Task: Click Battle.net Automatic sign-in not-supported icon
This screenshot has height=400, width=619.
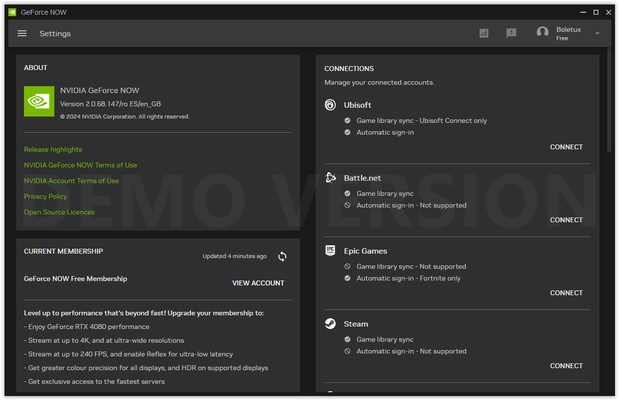Action: click(347, 205)
